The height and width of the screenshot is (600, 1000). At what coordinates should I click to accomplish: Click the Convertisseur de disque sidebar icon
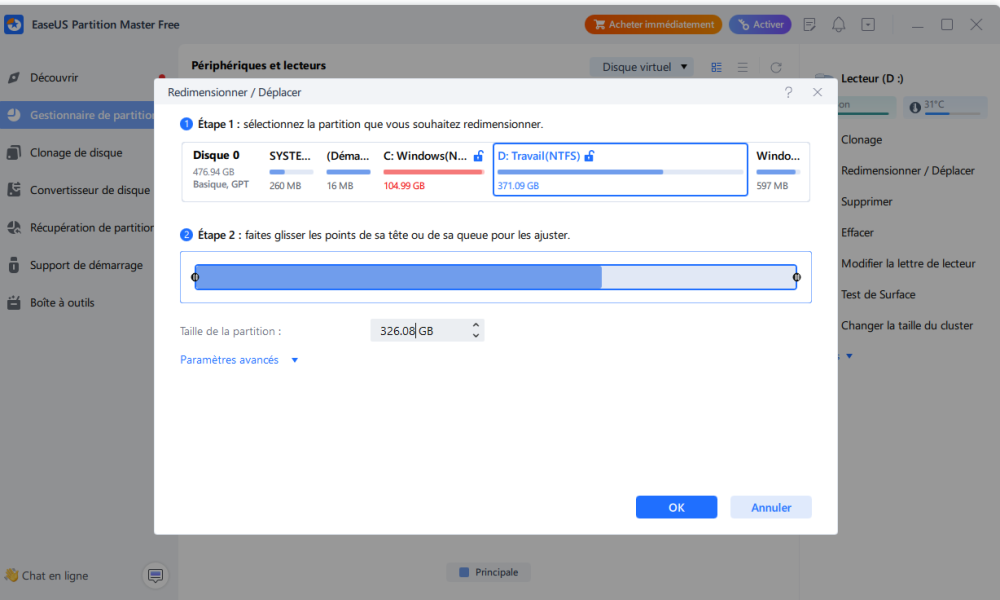tap(13, 190)
